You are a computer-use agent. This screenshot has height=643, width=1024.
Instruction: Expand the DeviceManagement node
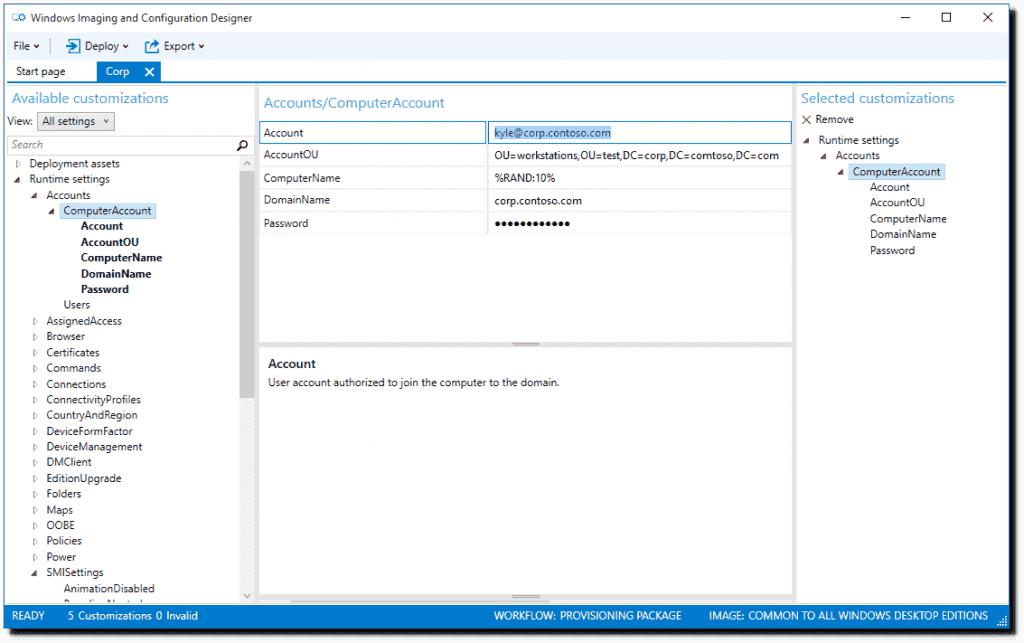coord(35,447)
